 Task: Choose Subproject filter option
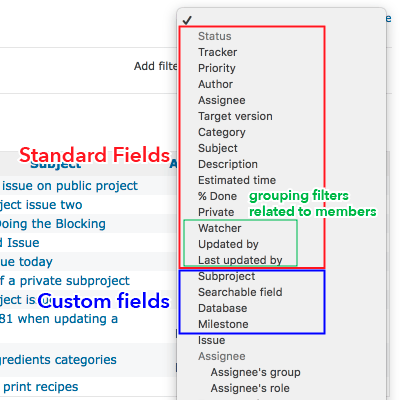point(227,276)
